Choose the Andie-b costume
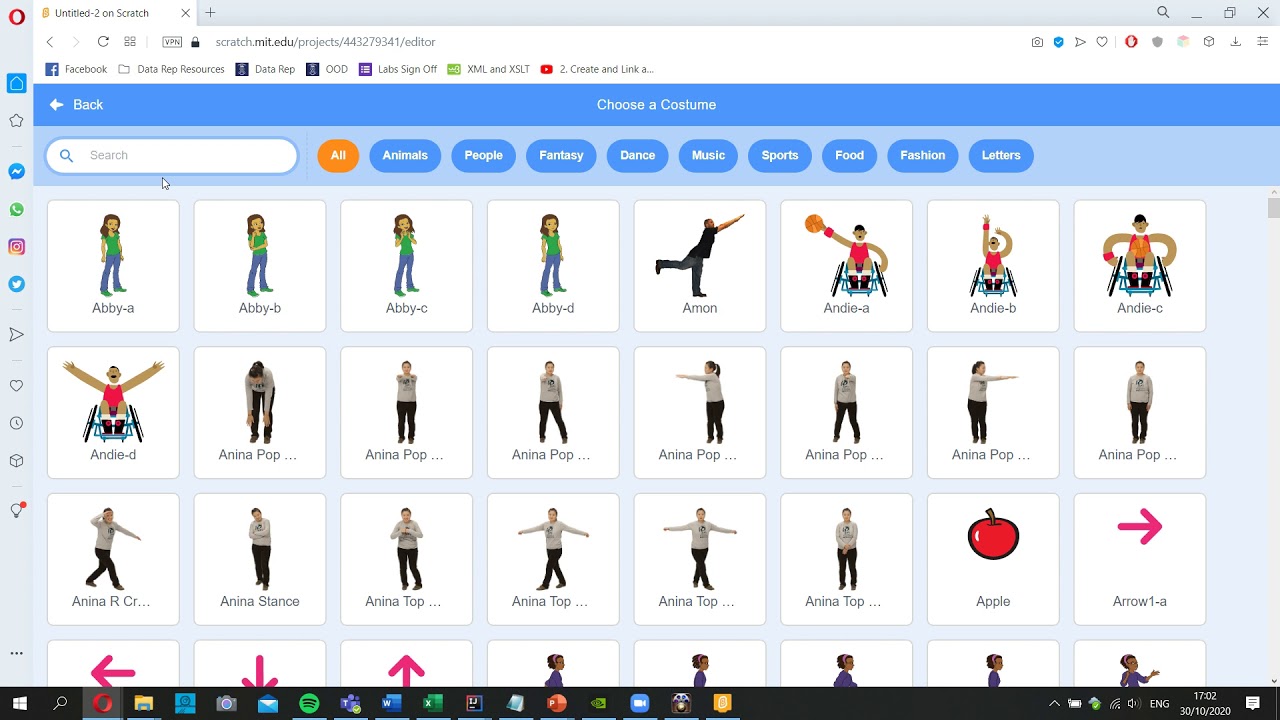Image resolution: width=1280 pixels, height=720 pixels. pos(993,265)
